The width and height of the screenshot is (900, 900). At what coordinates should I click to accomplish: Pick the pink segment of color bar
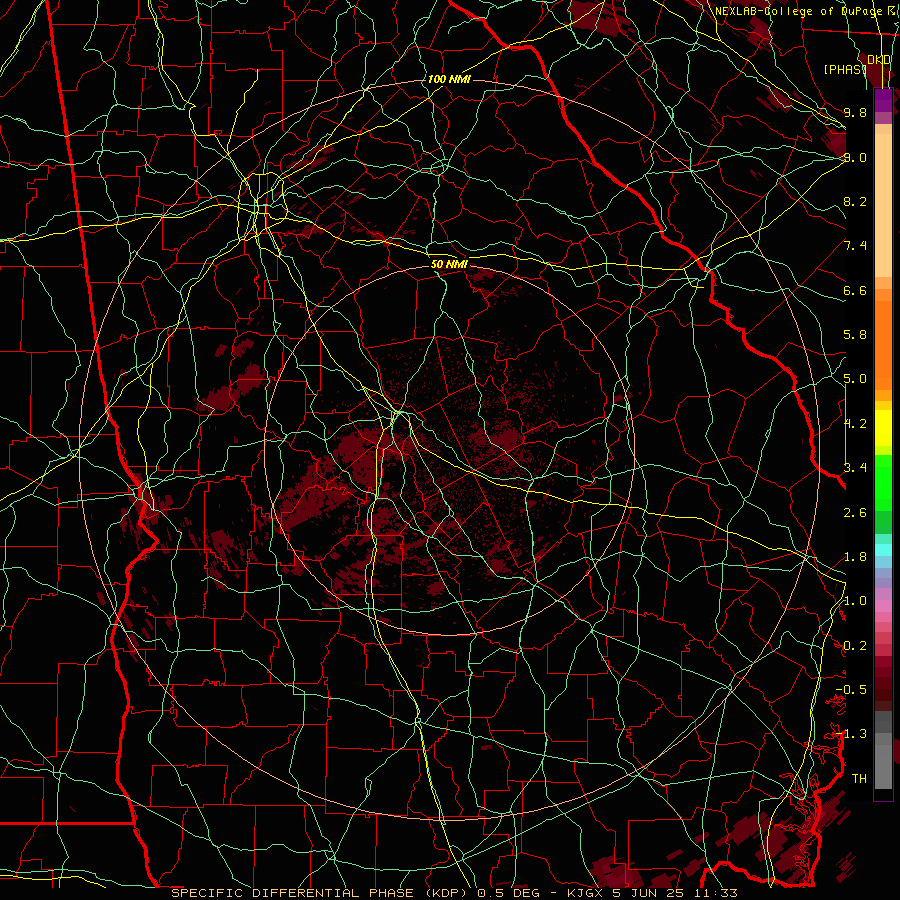tap(883, 604)
